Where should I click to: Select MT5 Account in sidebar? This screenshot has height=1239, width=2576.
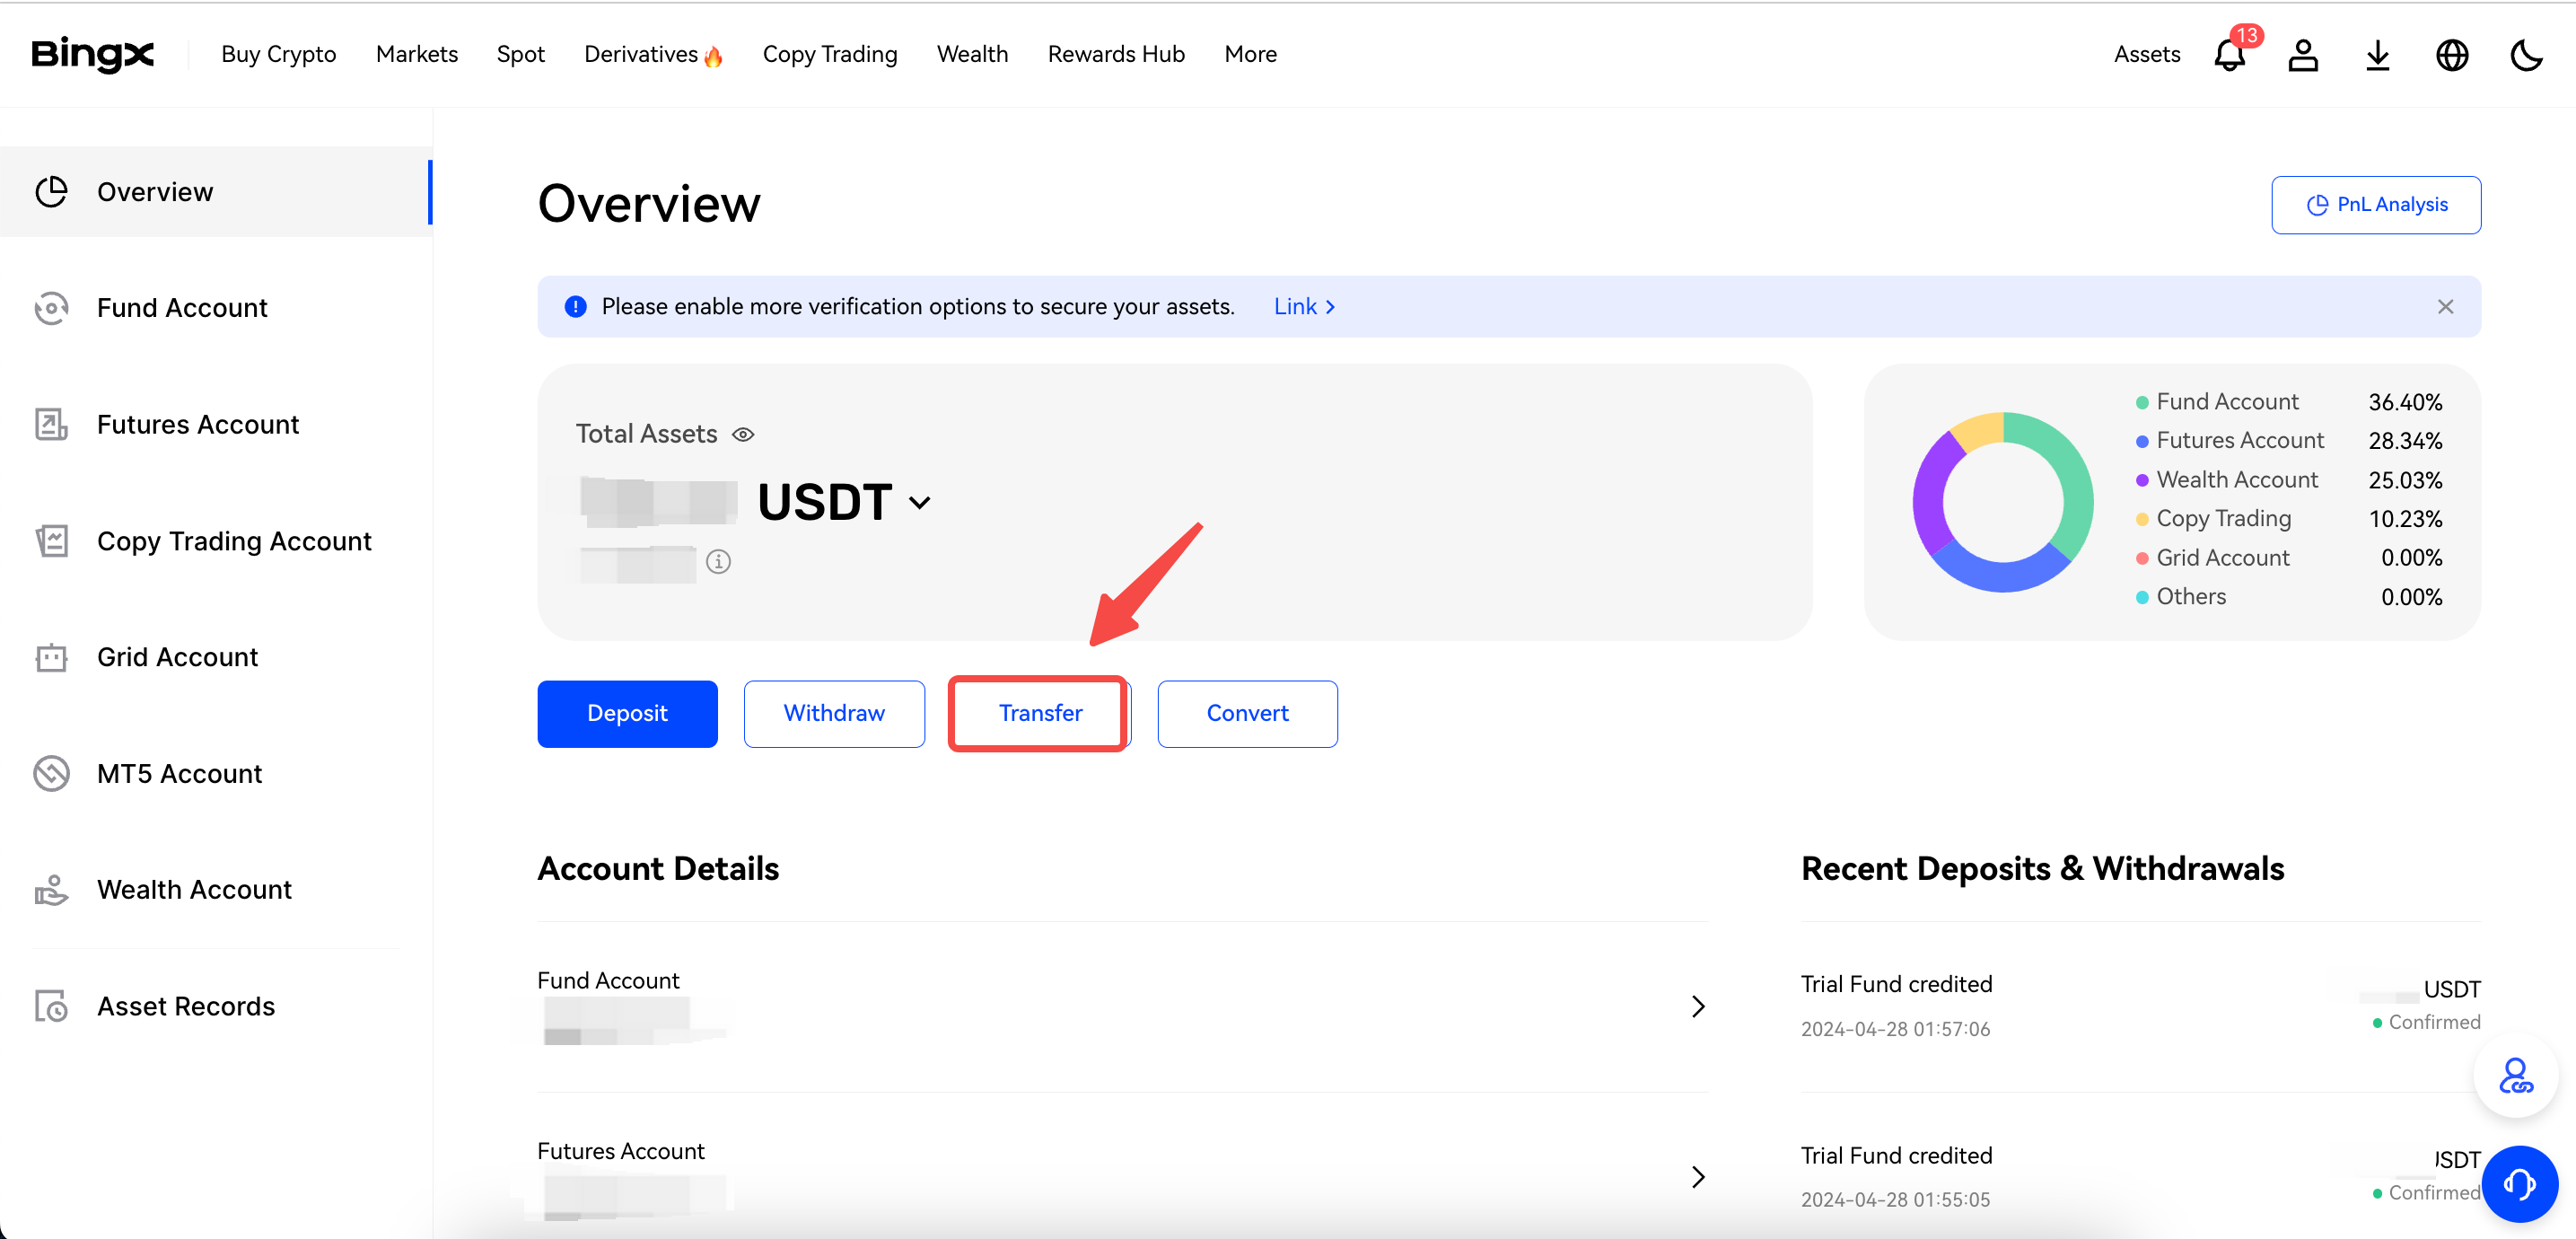pos(216,774)
